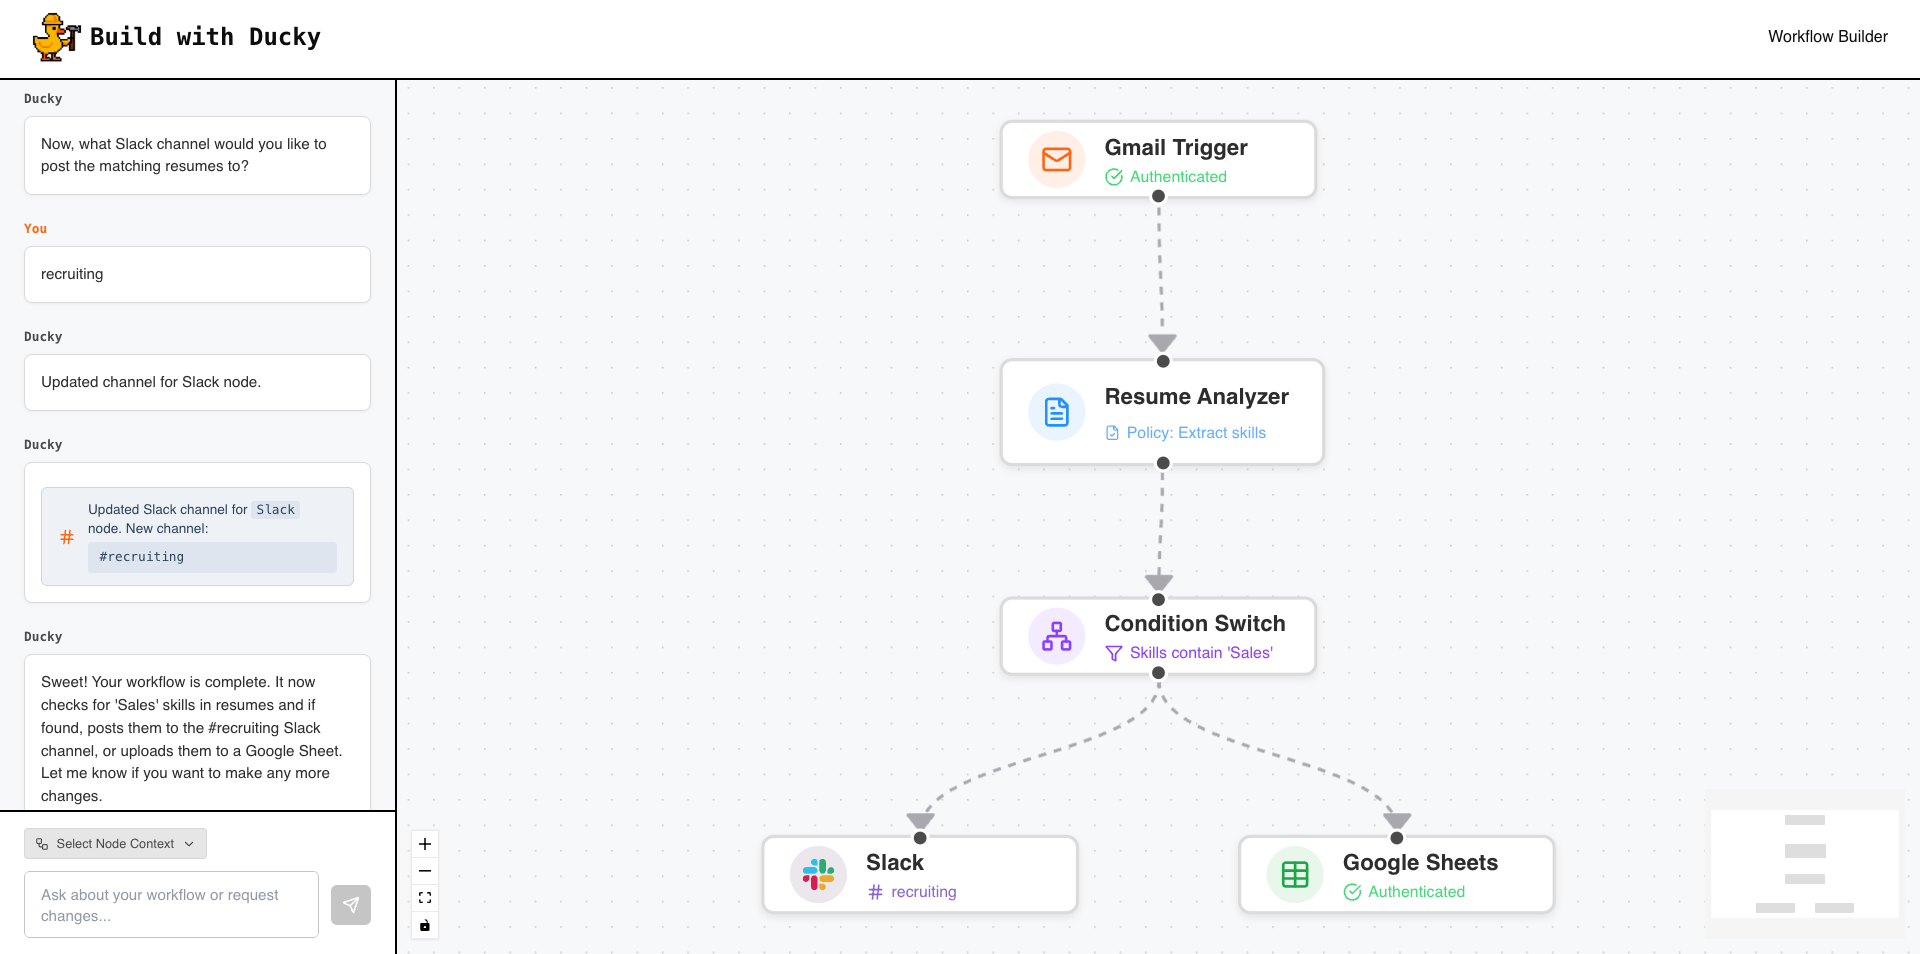Click the 'recruiting' user message
This screenshot has width=1920, height=954.
coord(197,274)
